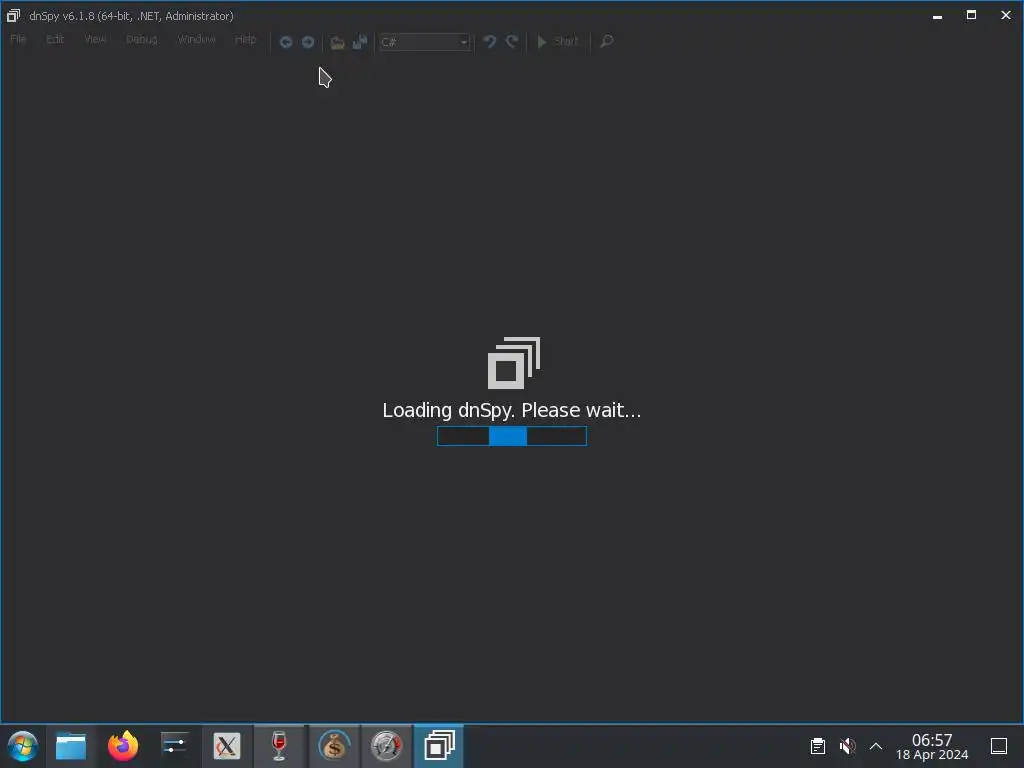1024x768 pixels.
Task: Minimize the dnSpy window
Action: (937, 16)
